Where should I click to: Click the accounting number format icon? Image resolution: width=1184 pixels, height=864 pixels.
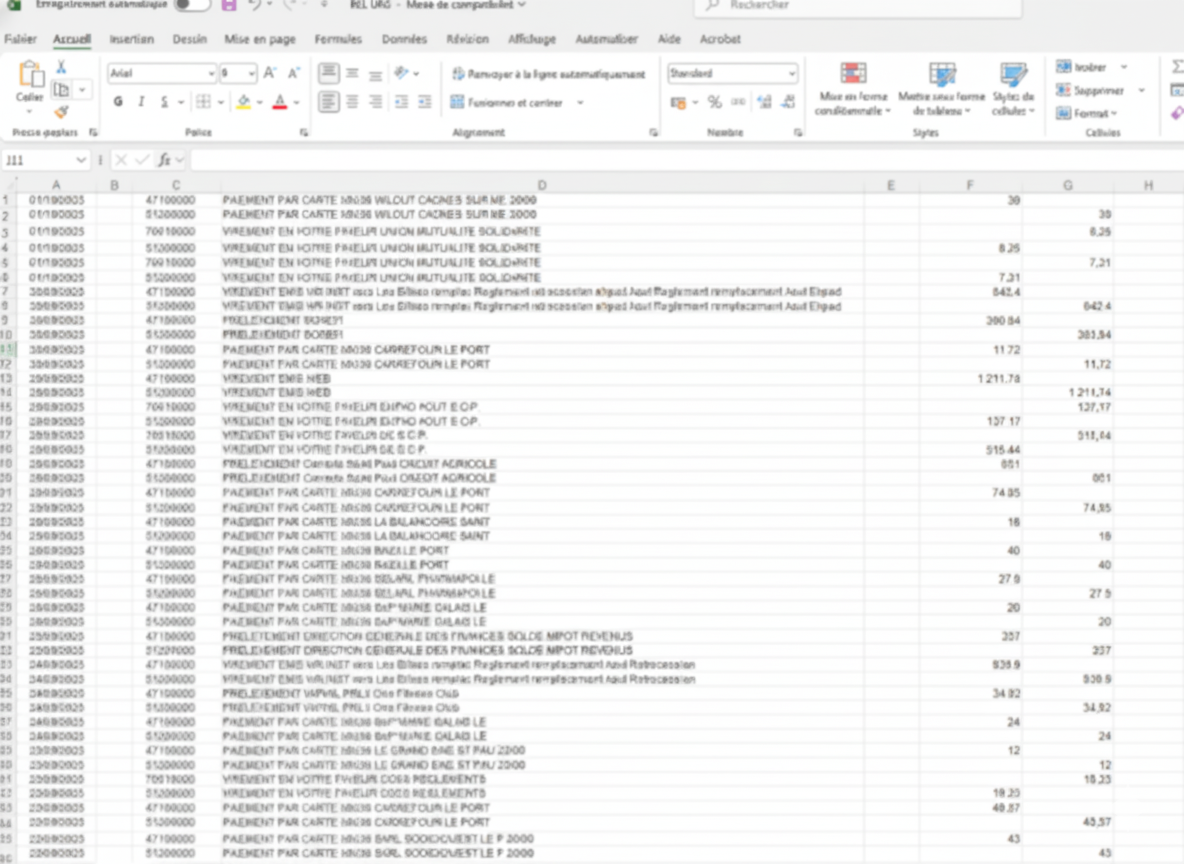pyautogui.click(x=678, y=102)
